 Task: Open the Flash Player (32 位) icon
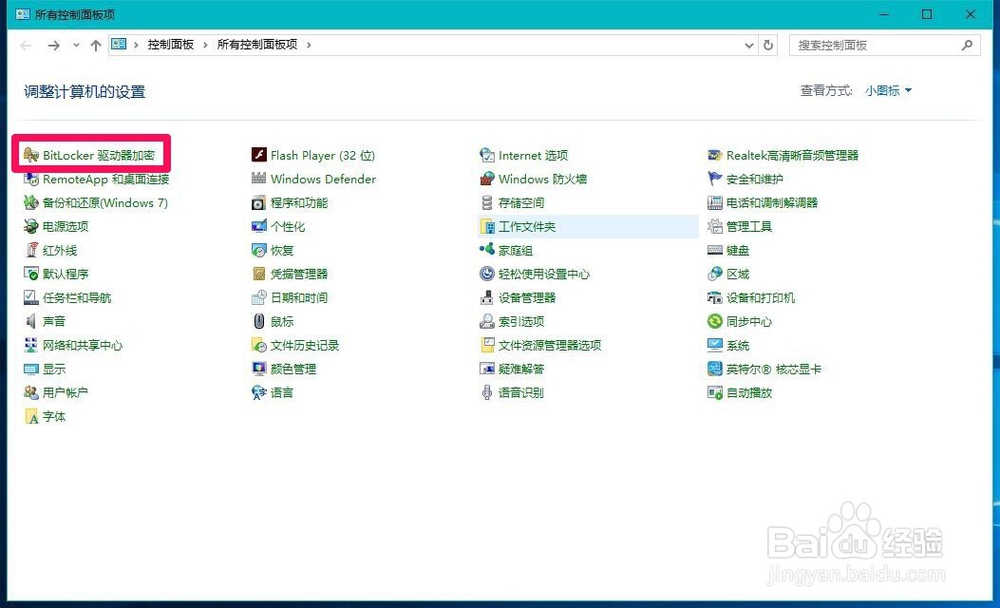(x=259, y=155)
